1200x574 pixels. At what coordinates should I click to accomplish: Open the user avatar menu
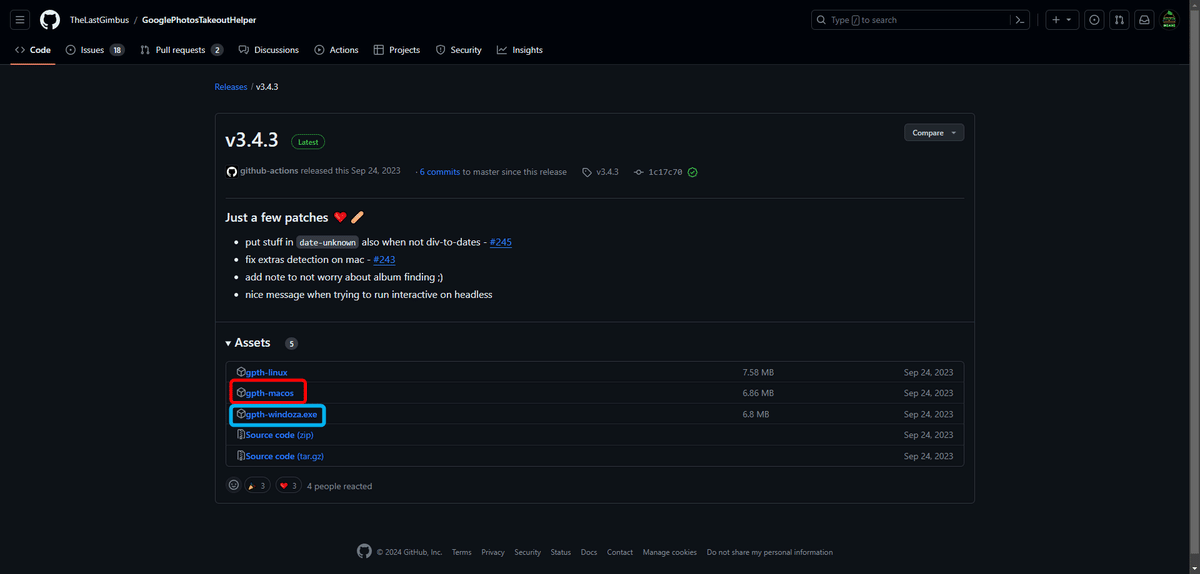1170,19
